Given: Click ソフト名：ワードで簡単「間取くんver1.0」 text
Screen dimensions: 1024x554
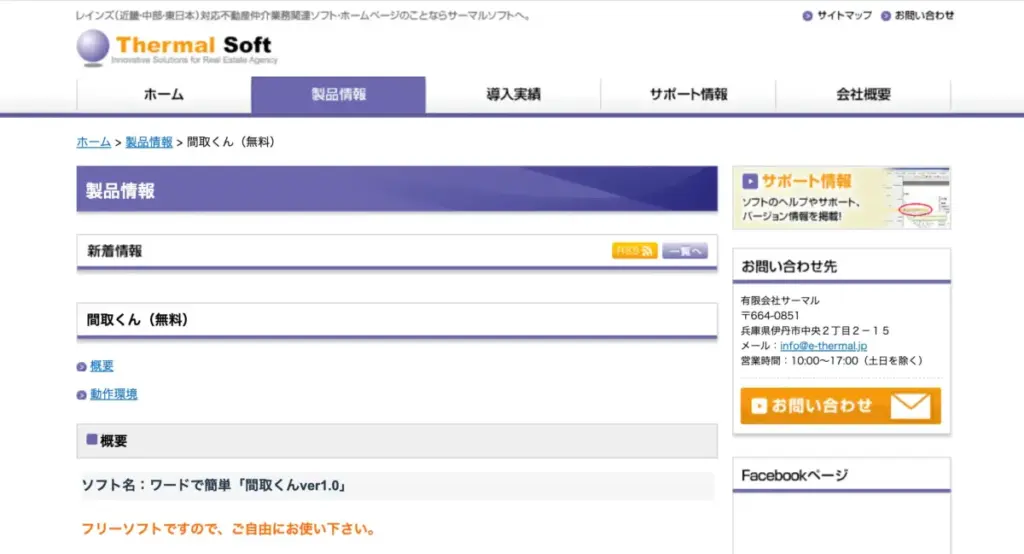Looking at the screenshot, I should point(214,485).
